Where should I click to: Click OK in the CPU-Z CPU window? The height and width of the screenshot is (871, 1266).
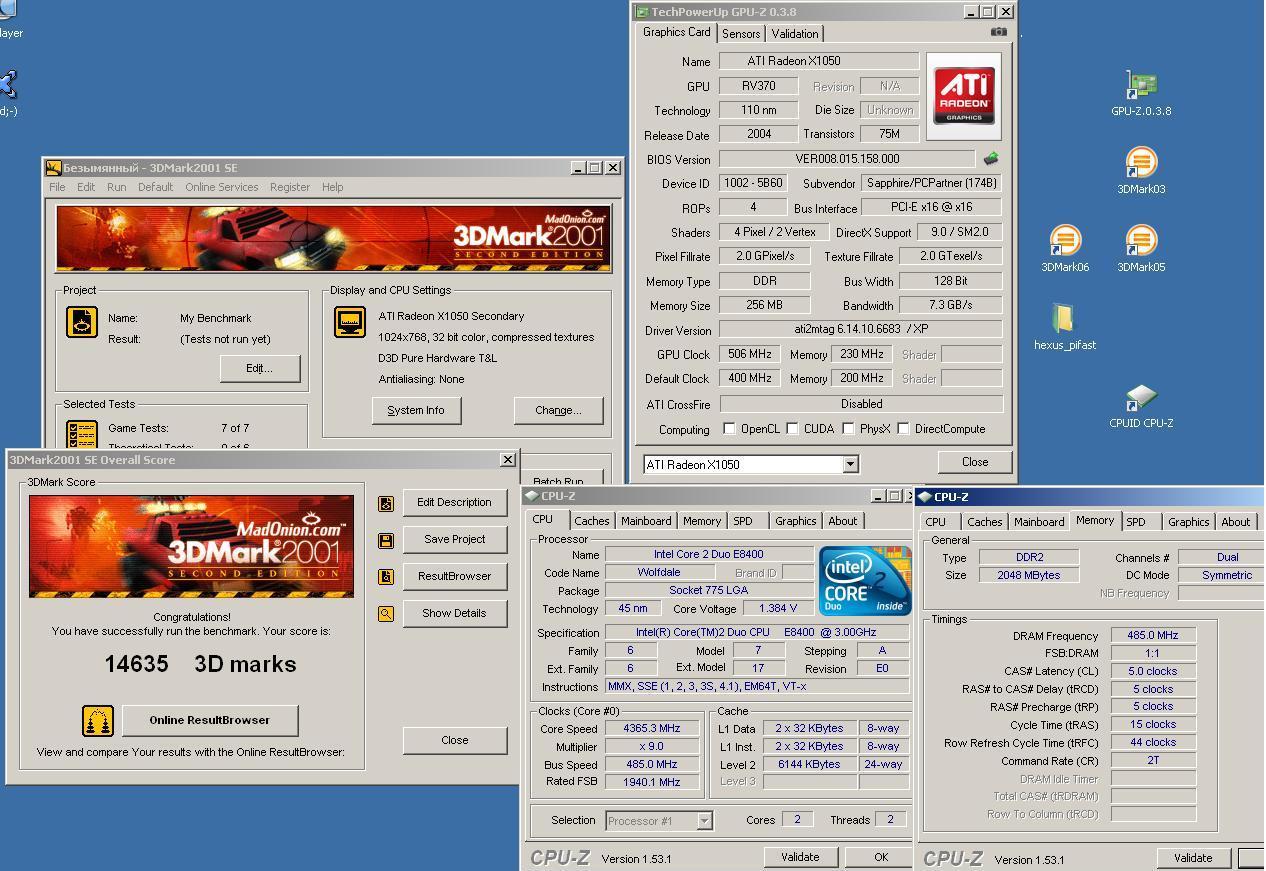click(880, 857)
